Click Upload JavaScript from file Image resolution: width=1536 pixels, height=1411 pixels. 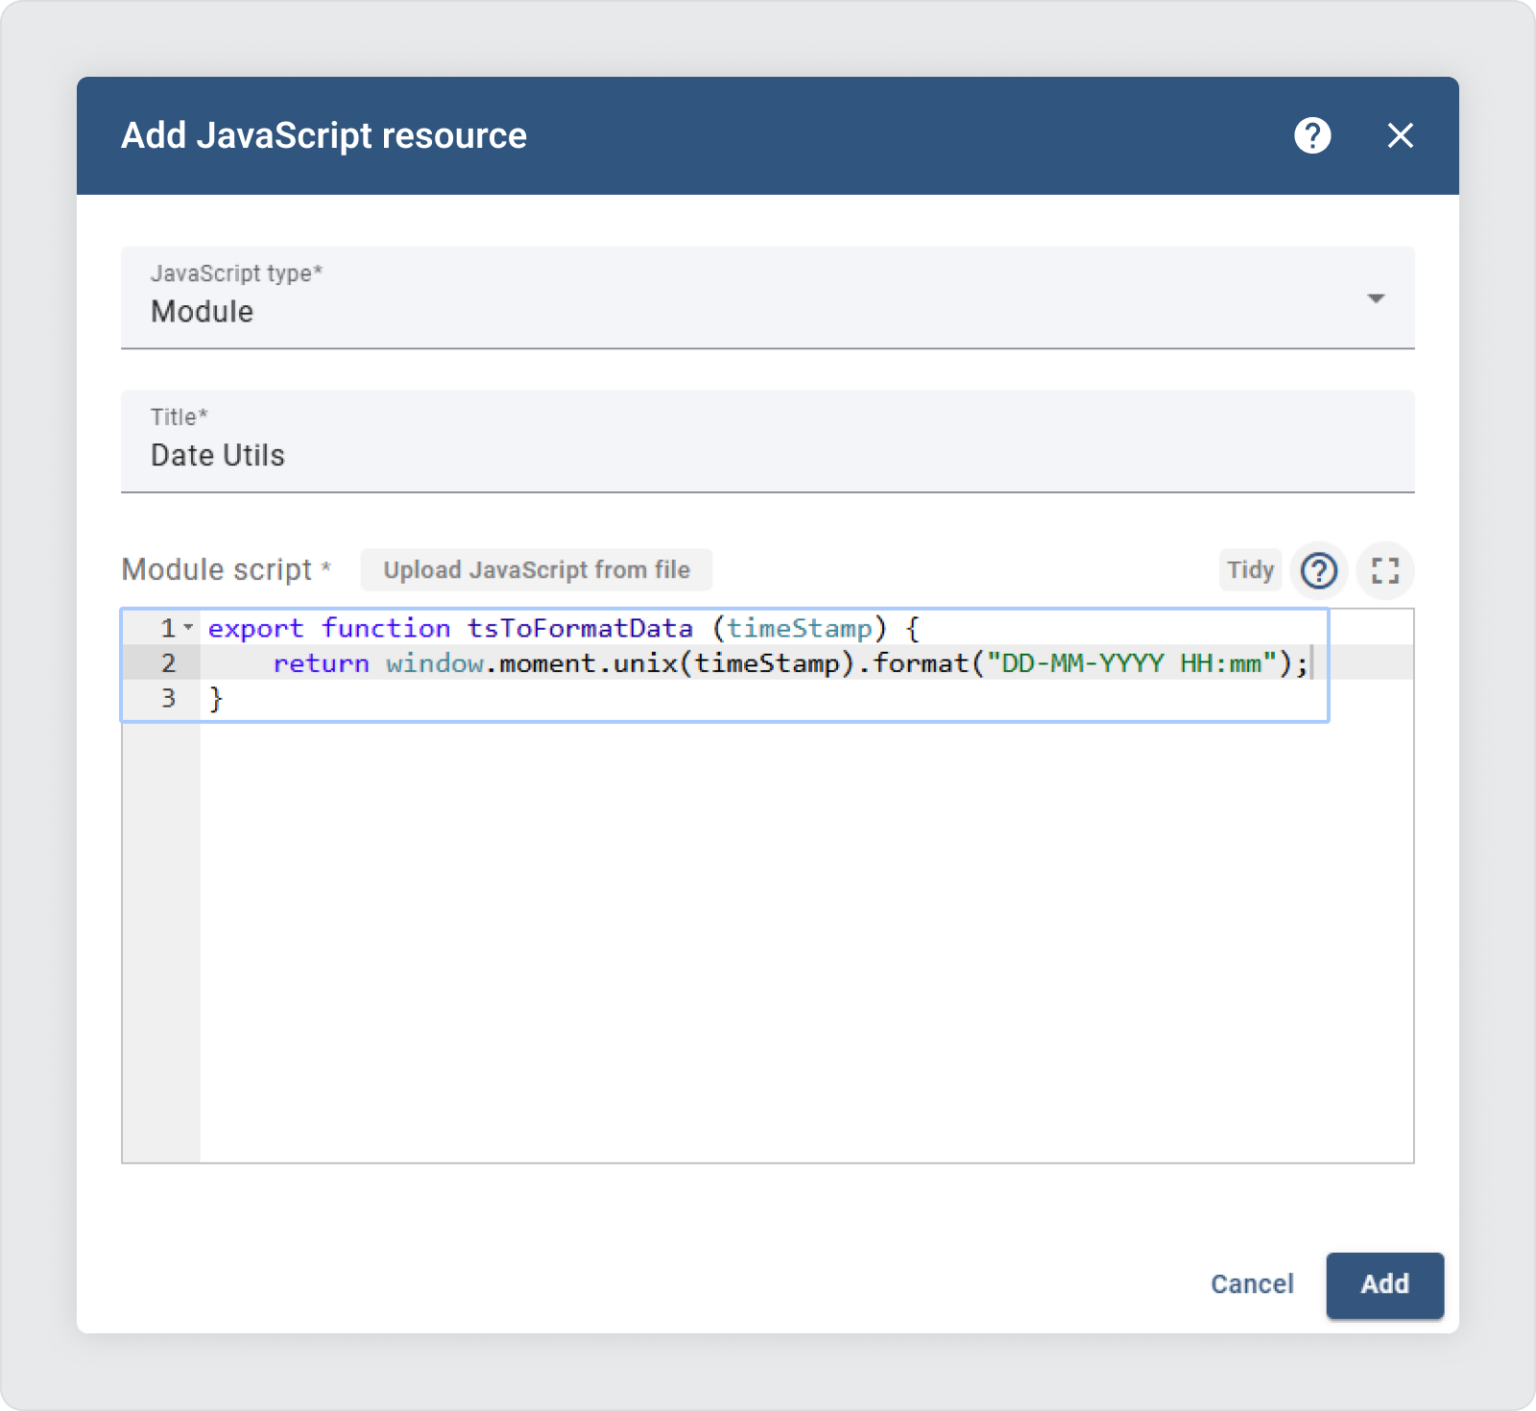(536, 569)
